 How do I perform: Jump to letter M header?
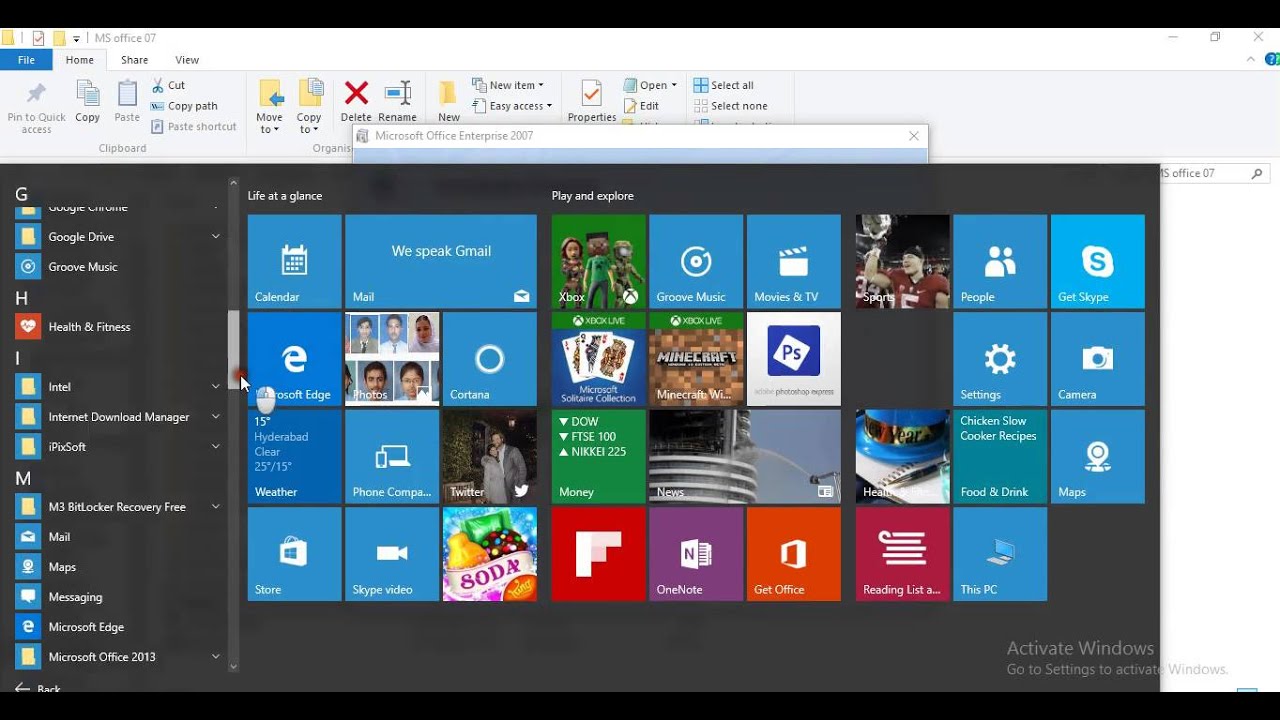click(23, 478)
